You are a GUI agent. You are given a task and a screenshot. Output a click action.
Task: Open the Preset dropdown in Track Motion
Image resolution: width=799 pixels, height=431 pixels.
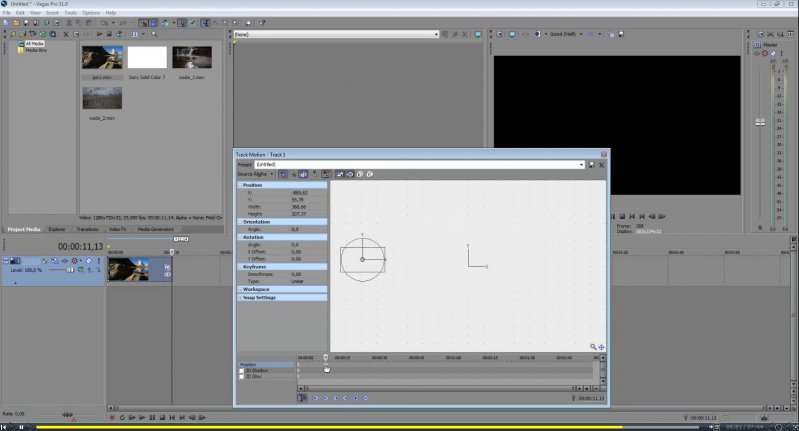pyautogui.click(x=581, y=165)
